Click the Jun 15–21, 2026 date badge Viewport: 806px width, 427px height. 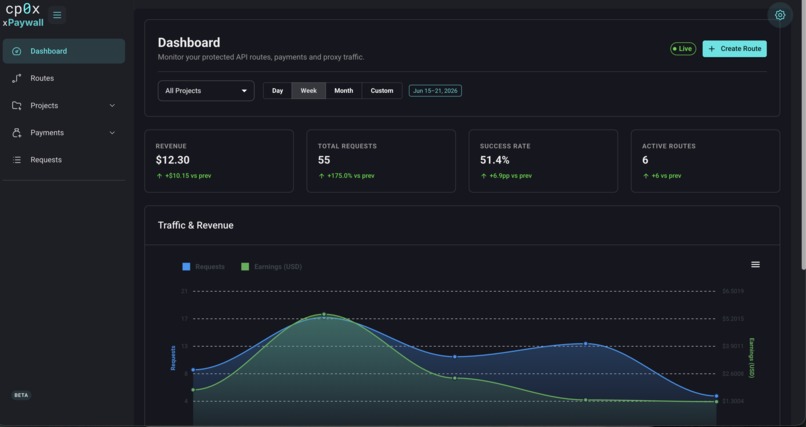tap(435, 90)
